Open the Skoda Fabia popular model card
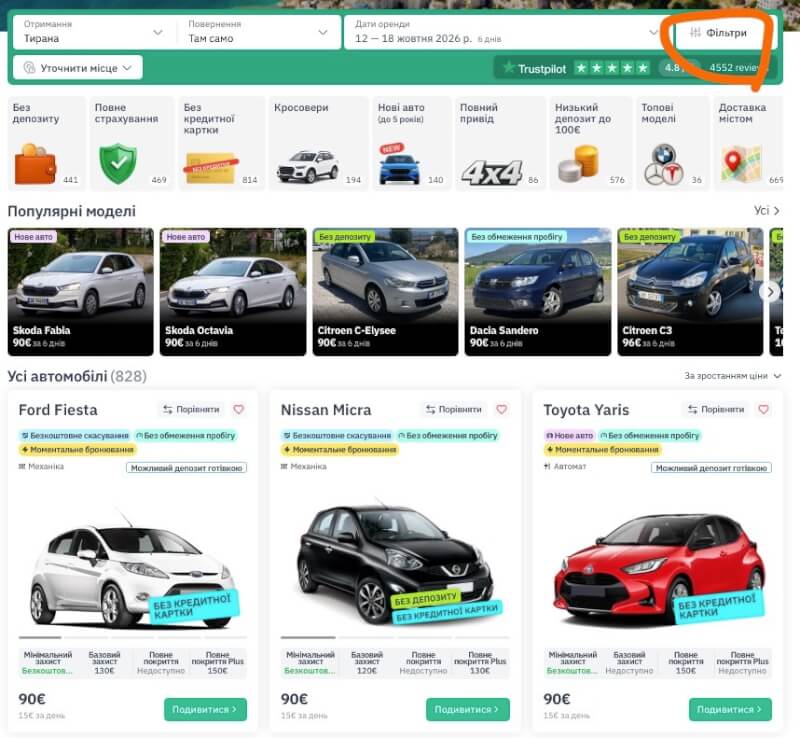The image size is (800, 738). tap(81, 291)
